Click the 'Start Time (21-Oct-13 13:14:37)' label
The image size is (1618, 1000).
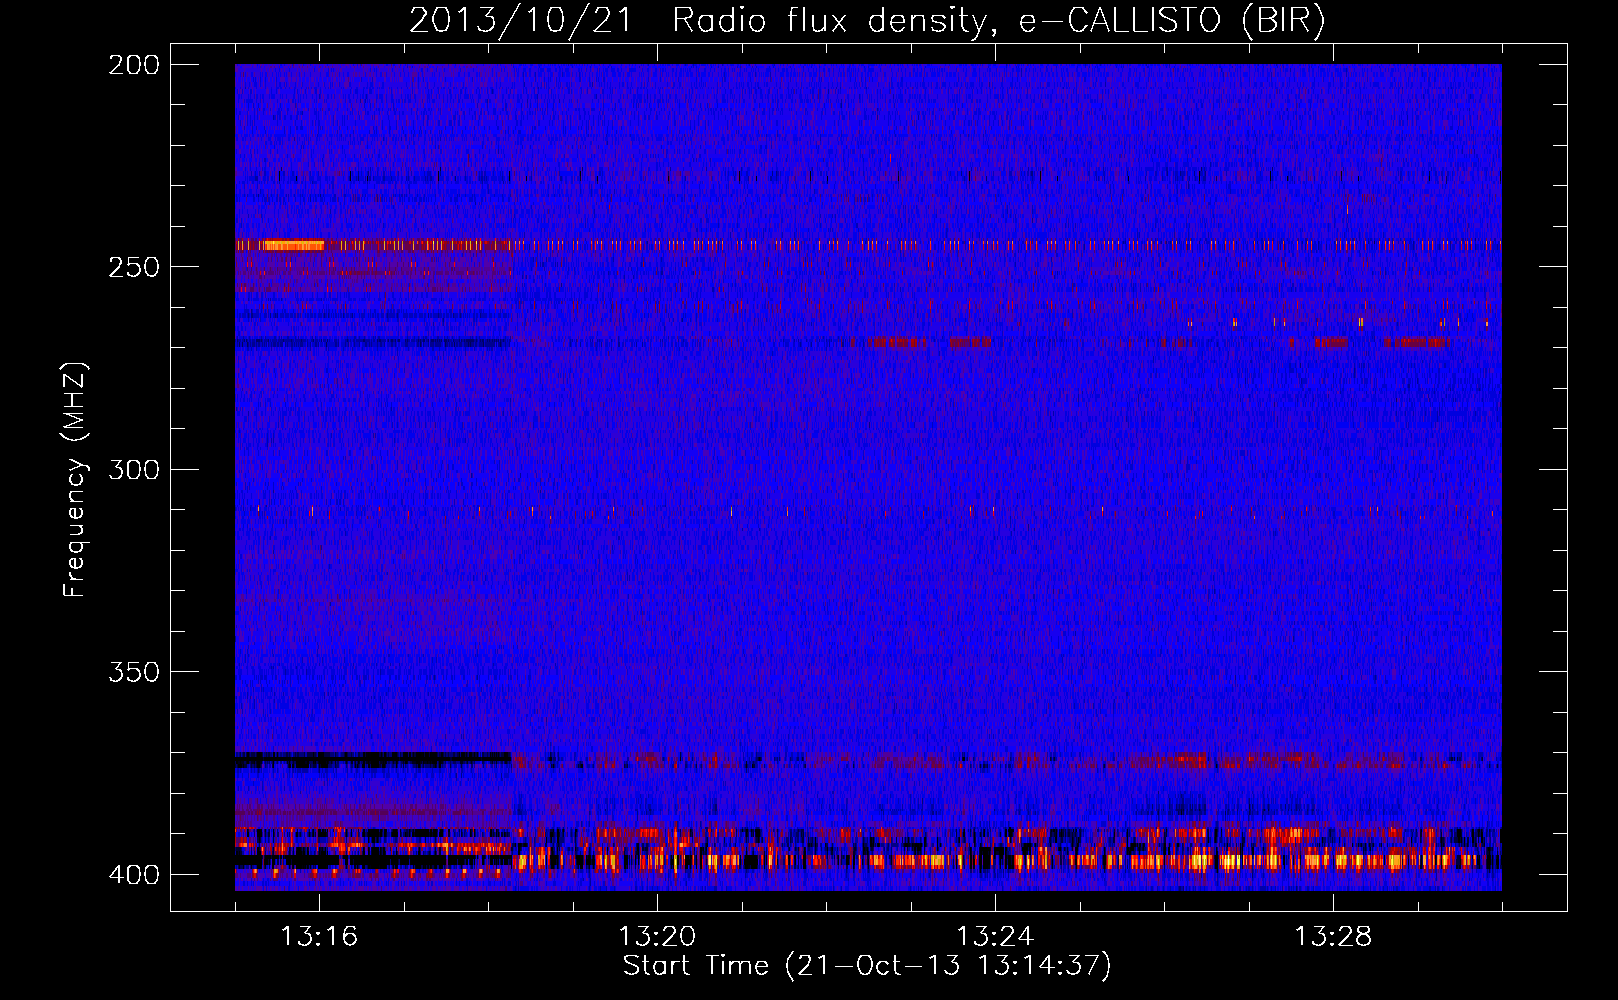tap(867, 966)
